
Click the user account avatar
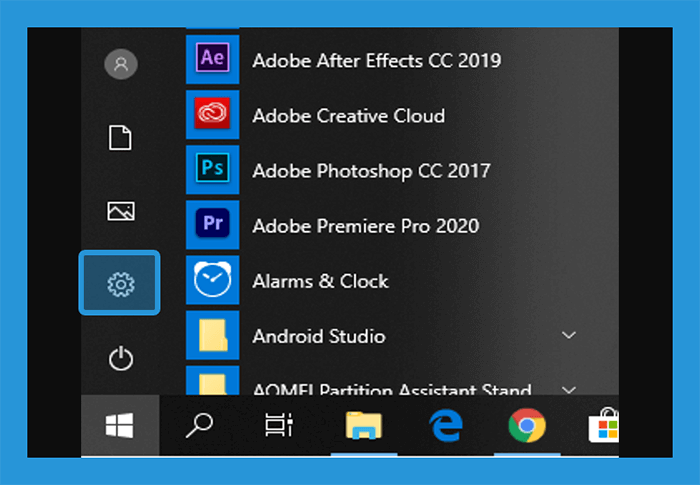pos(121,64)
